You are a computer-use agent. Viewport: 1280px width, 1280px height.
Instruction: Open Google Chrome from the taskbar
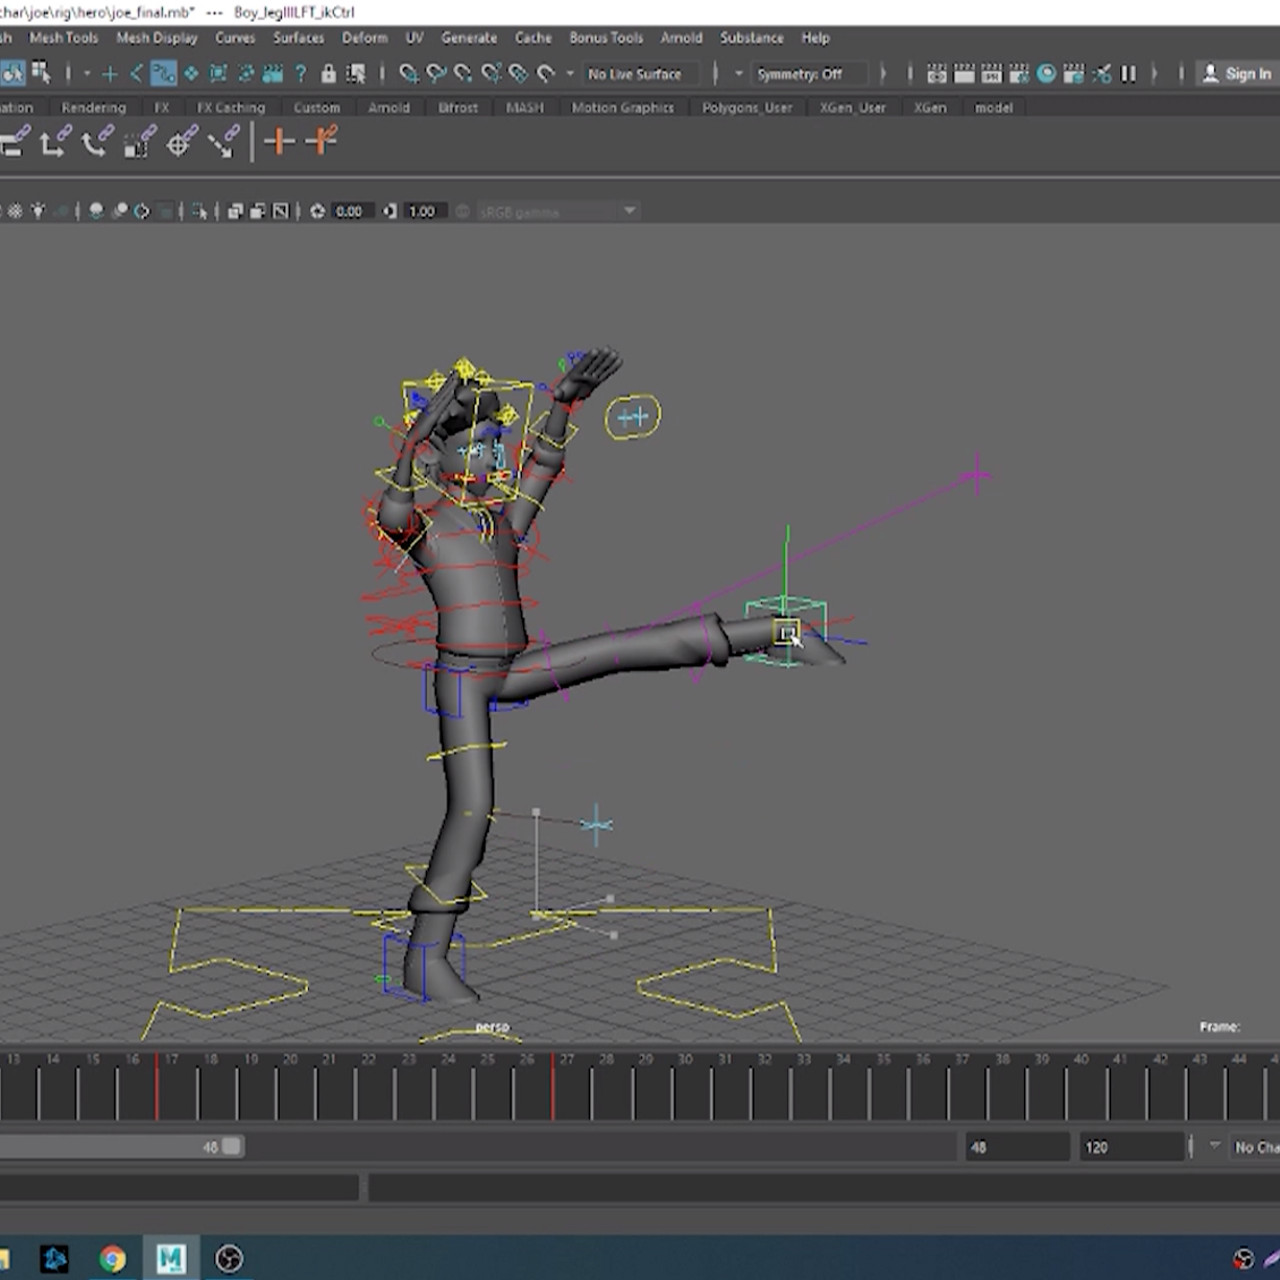coord(112,1258)
